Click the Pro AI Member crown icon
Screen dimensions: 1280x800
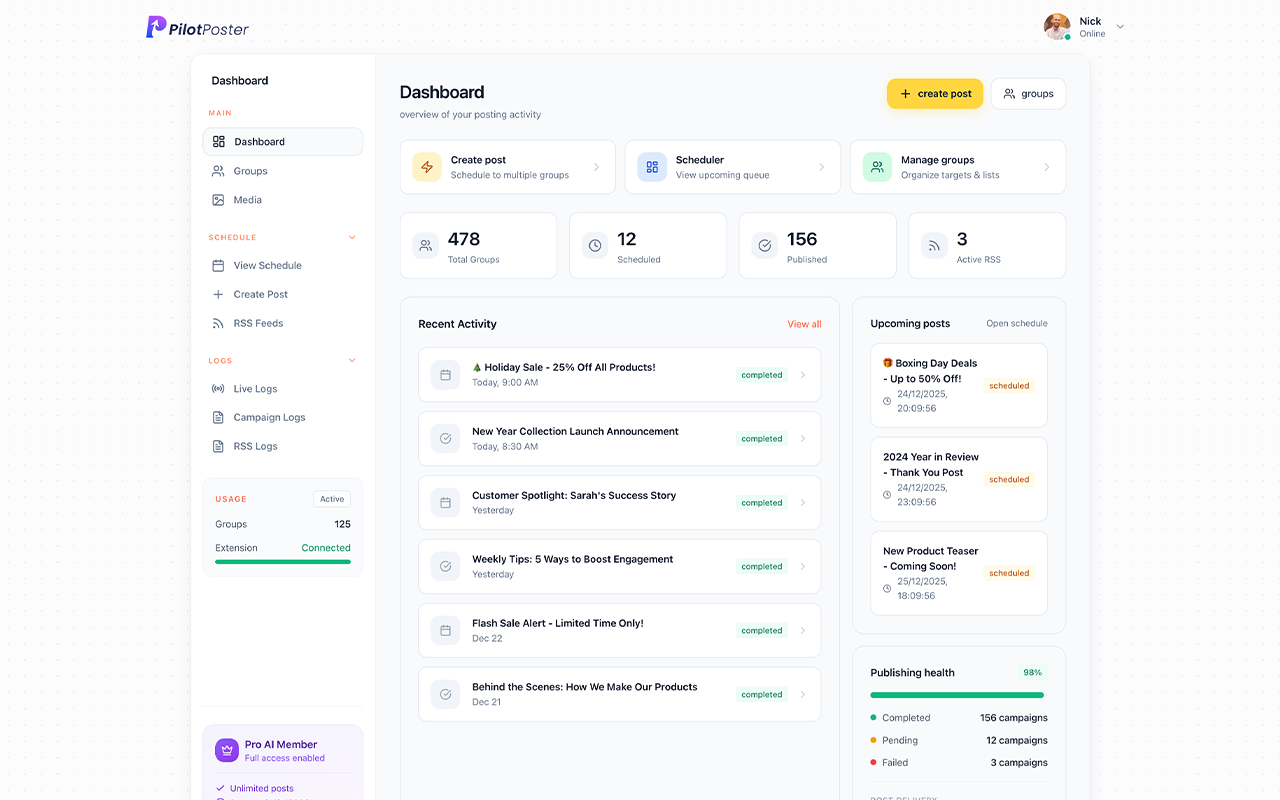coord(227,750)
